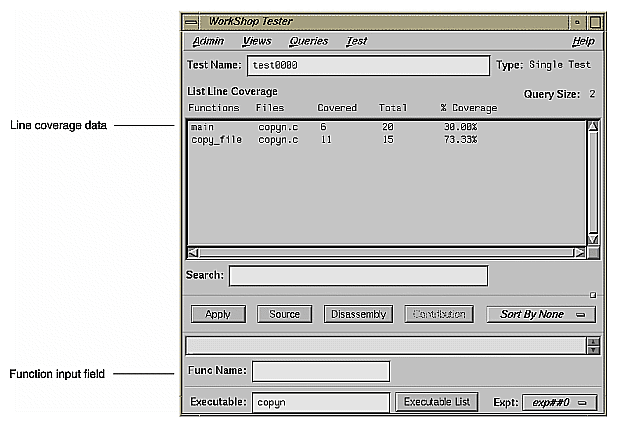618x427 pixels.
Task: Click the % Coverage column header
Action: coord(469,108)
